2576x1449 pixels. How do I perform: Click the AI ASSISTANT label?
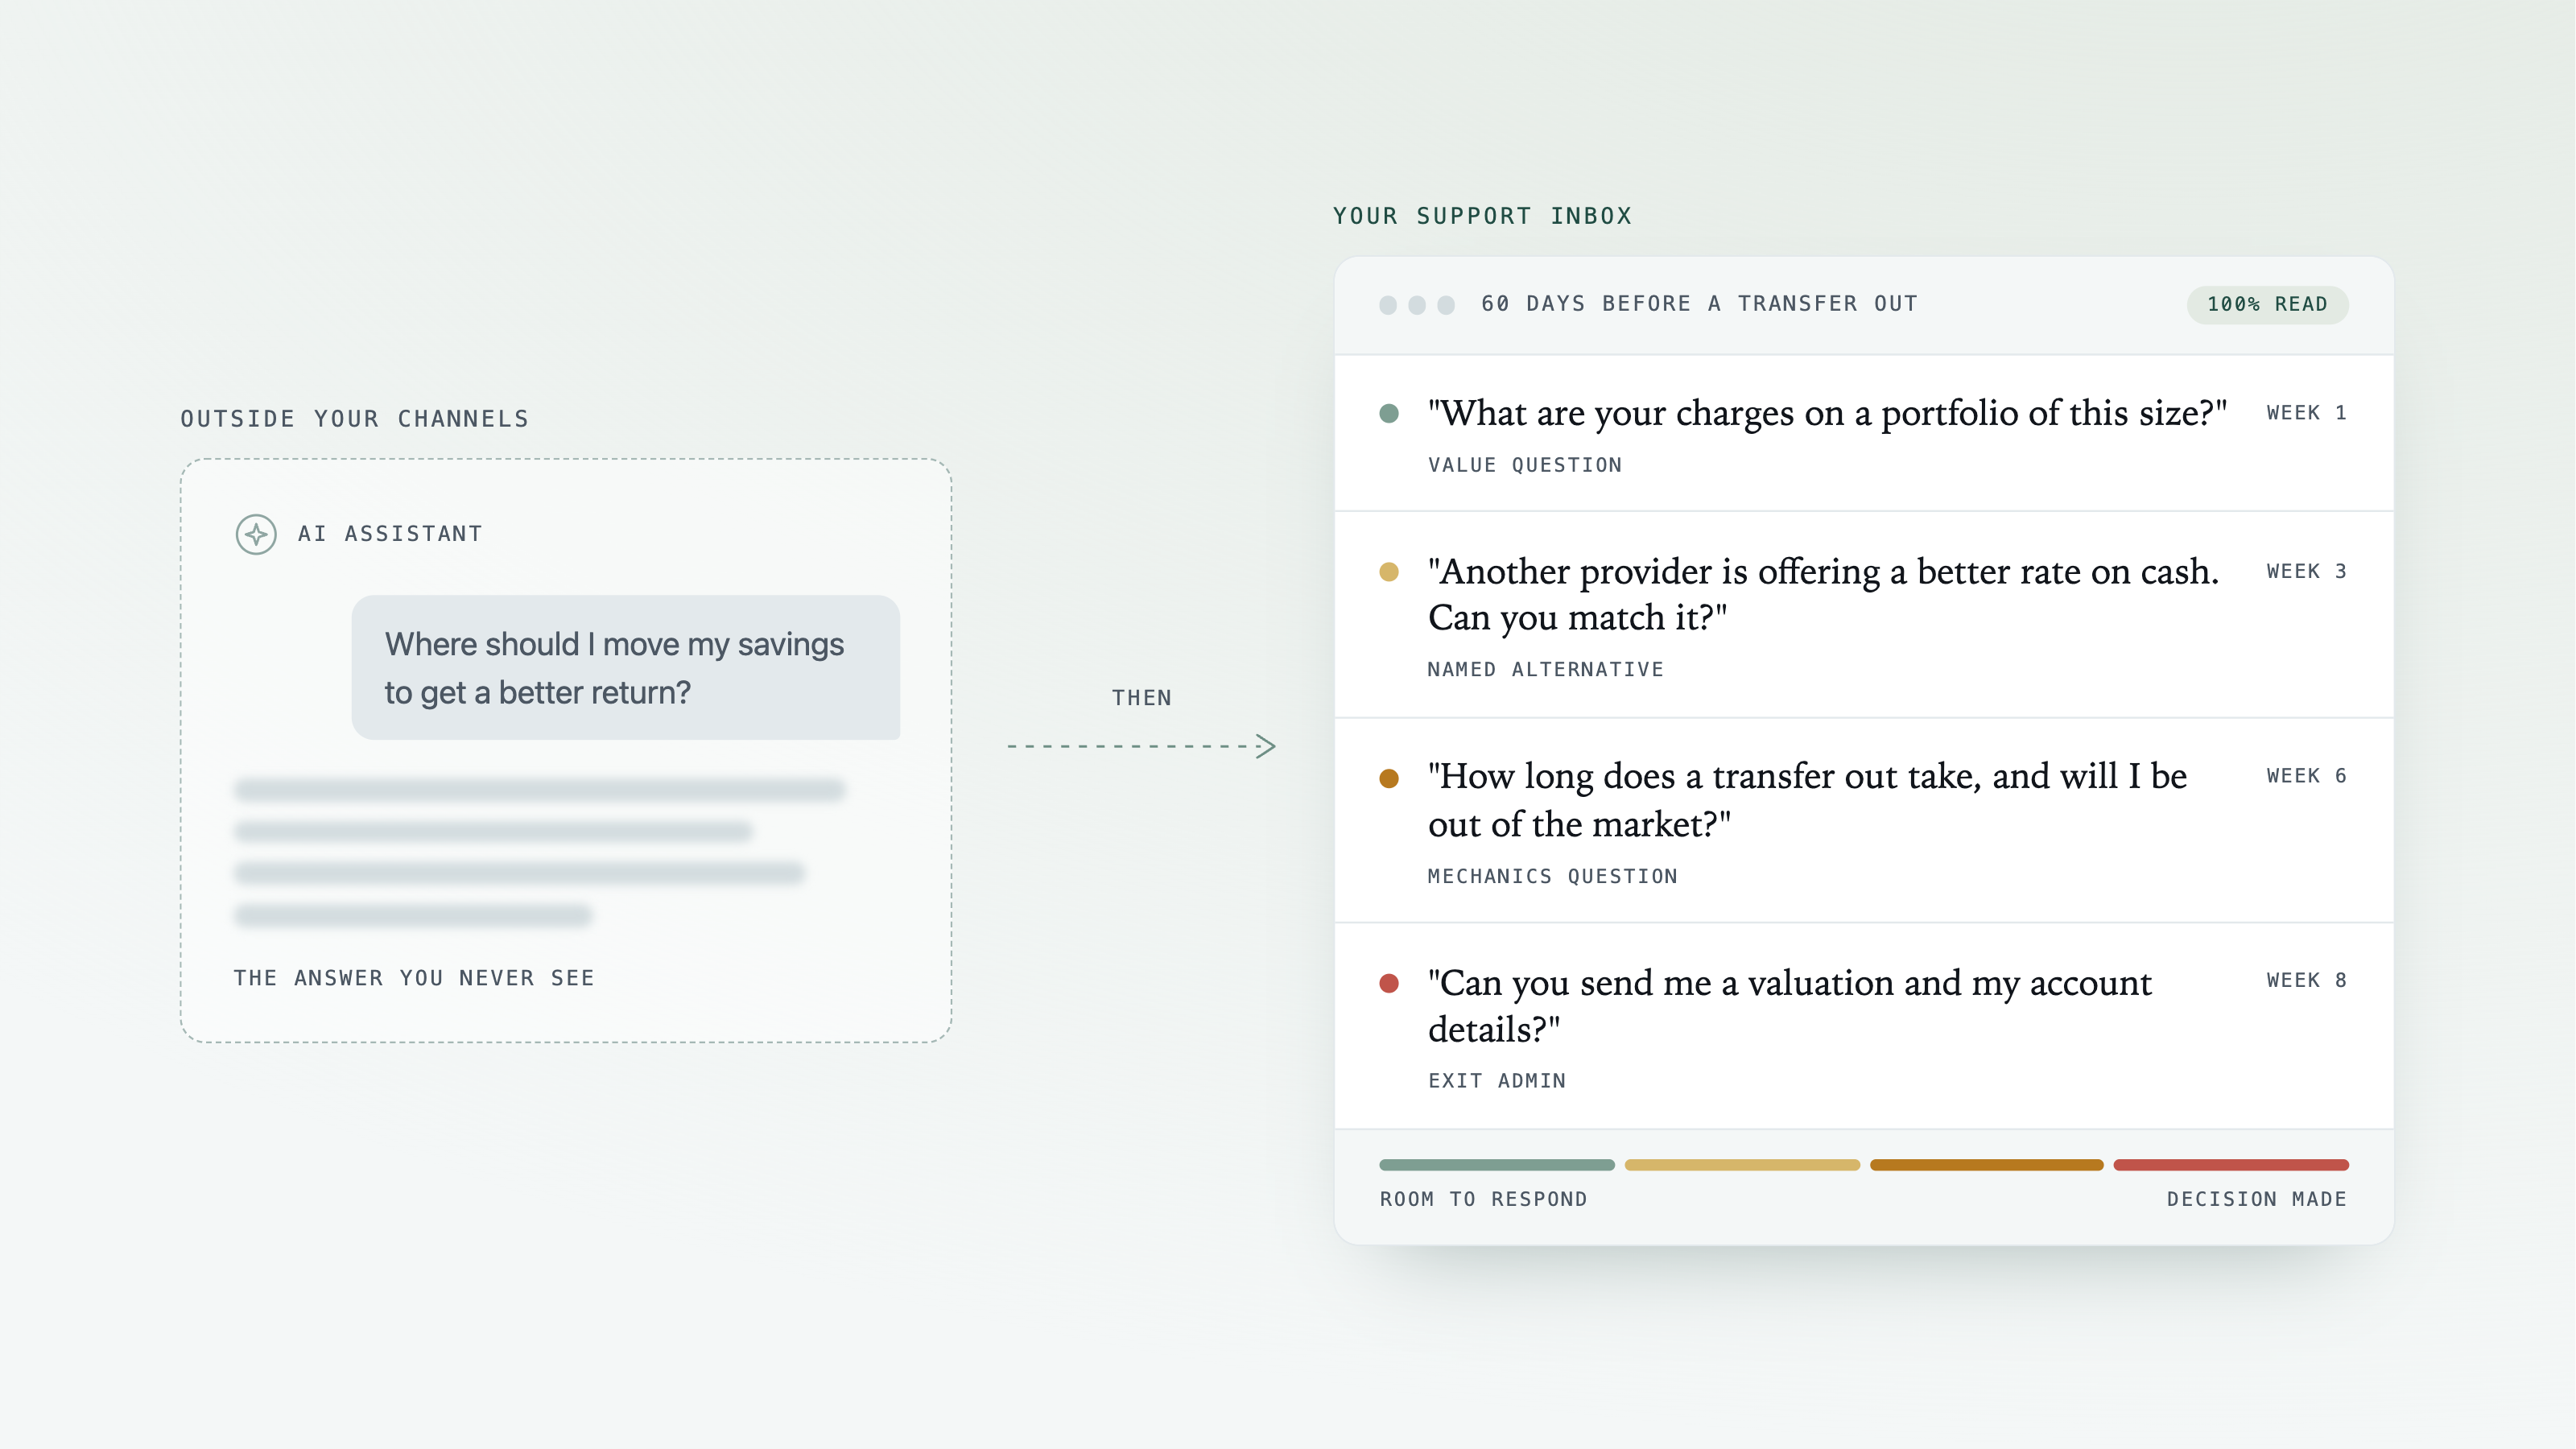pos(390,534)
